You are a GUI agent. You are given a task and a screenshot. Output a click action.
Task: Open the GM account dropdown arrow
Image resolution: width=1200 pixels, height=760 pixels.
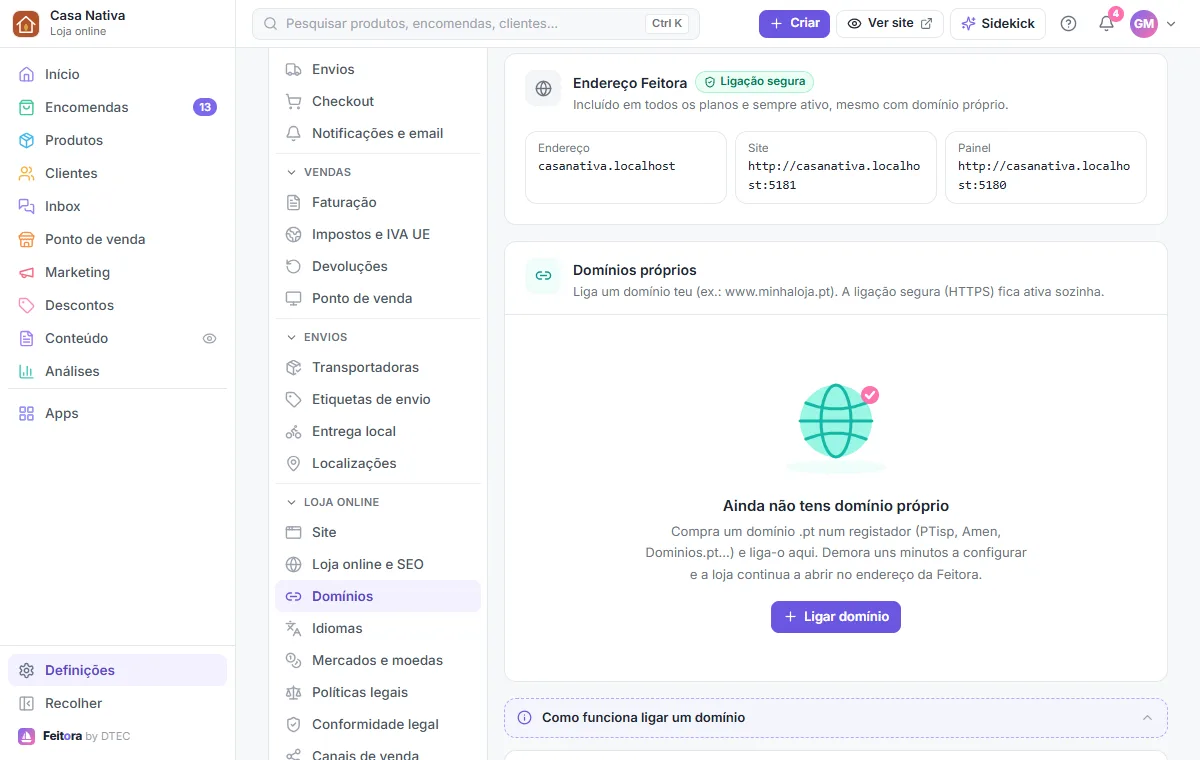click(1171, 23)
